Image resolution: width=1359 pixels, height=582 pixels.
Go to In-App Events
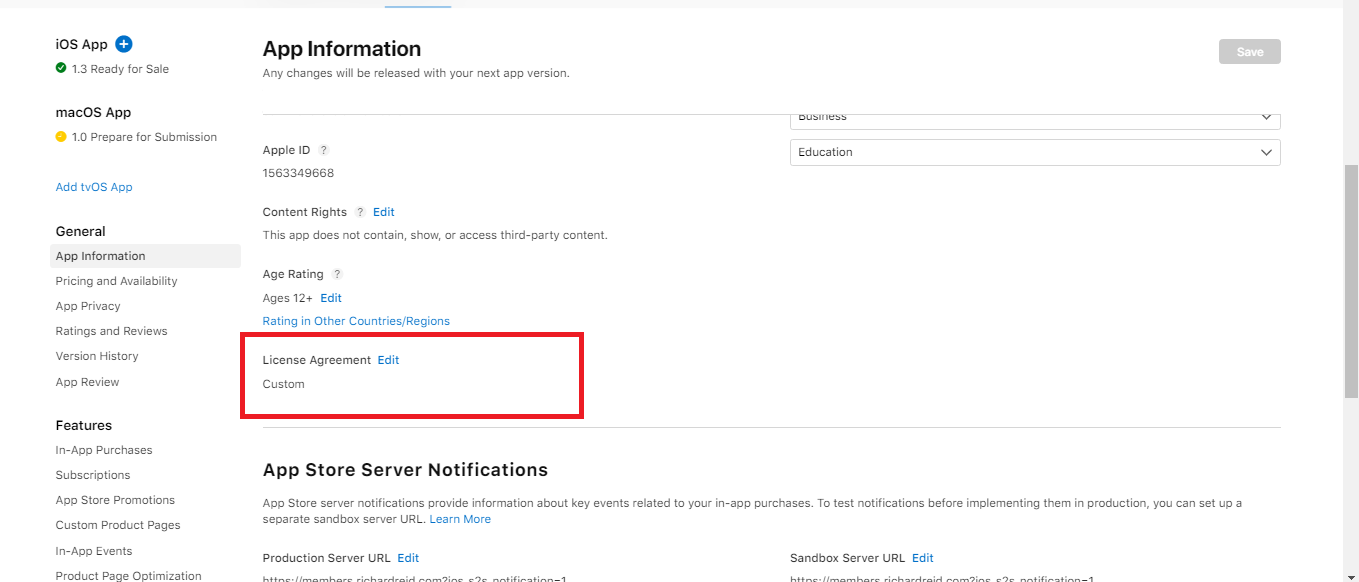click(x=94, y=551)
